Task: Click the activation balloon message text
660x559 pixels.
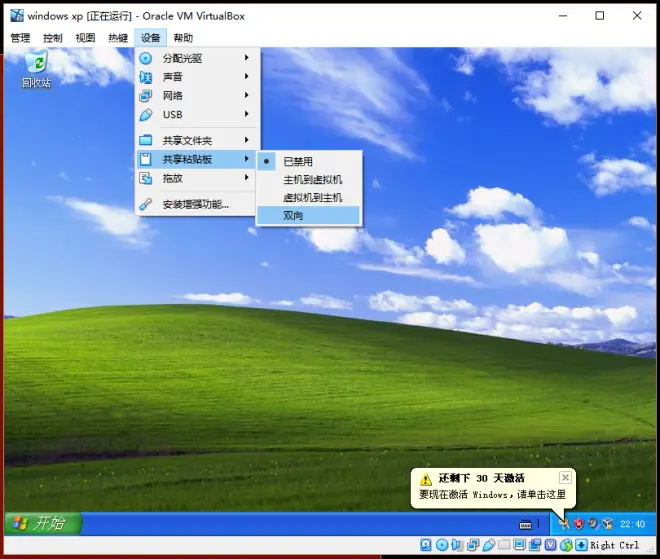Action: click(492, 494)
